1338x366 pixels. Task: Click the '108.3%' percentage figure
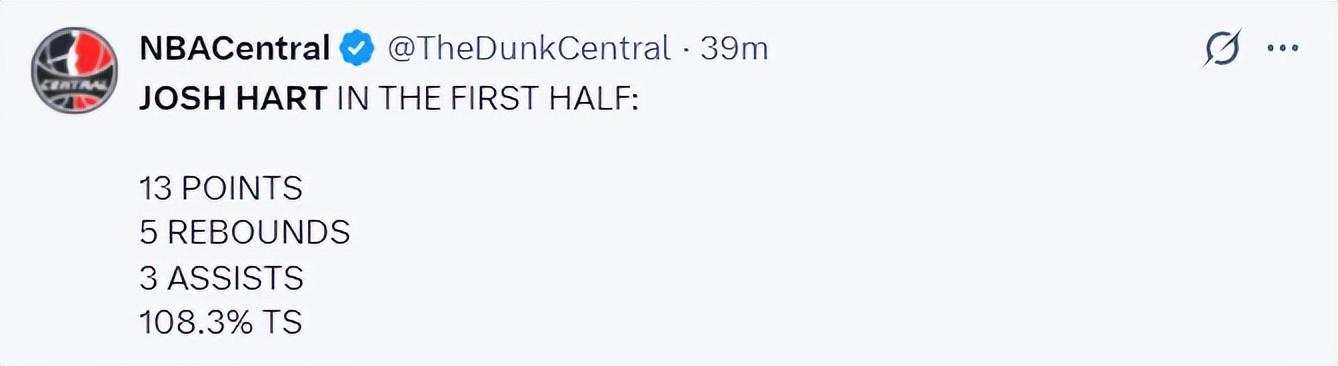point(195,322)
